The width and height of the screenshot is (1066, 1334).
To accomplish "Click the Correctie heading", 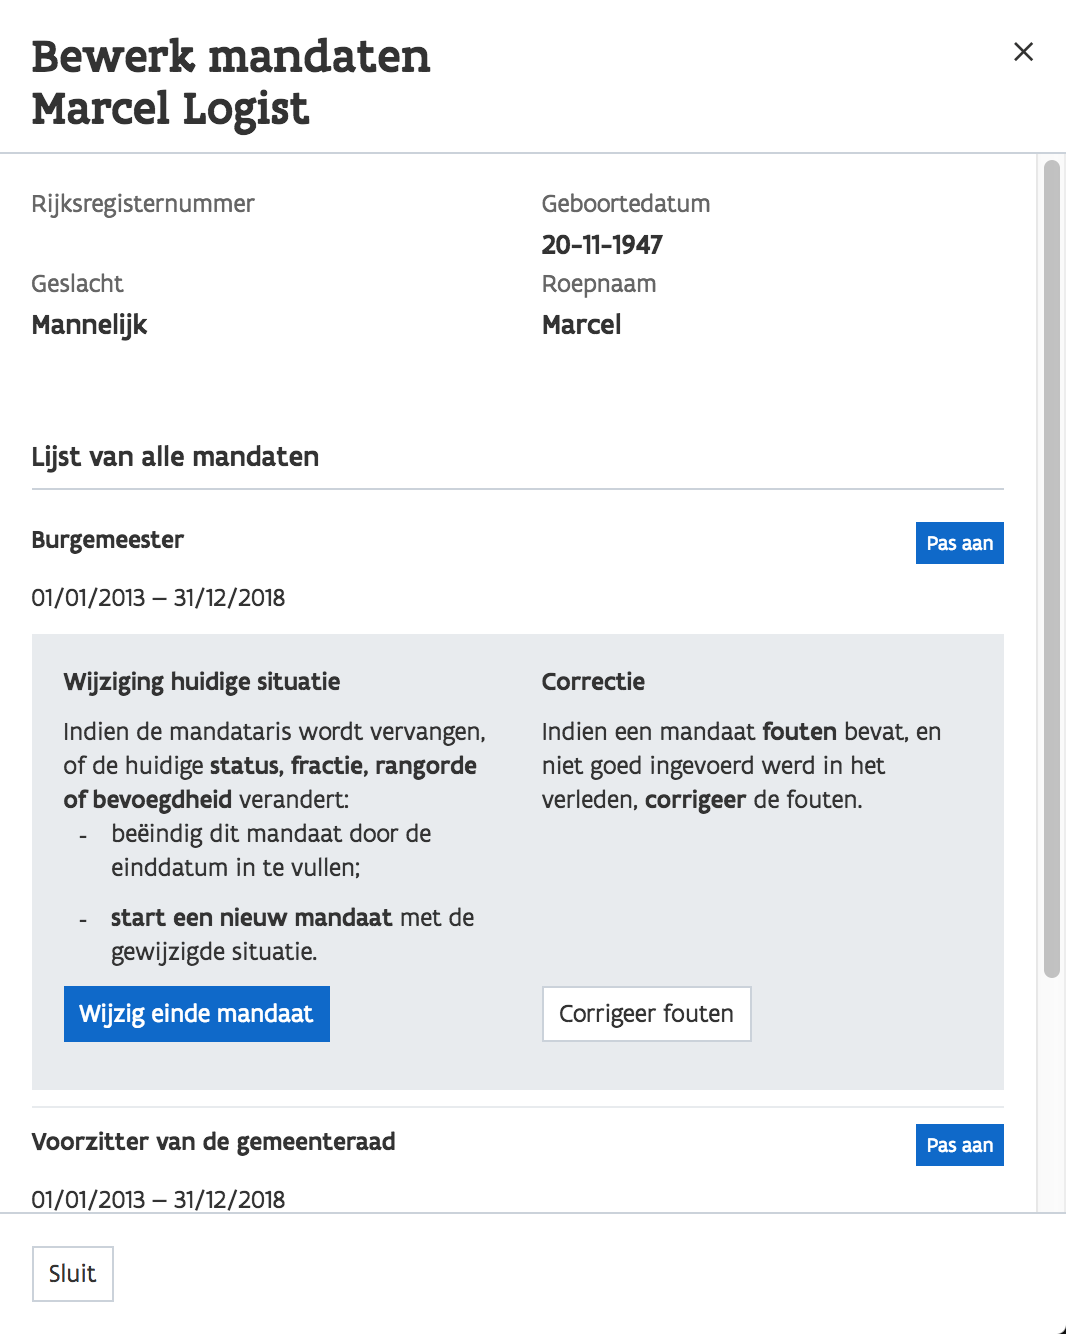I will point(593,682).
